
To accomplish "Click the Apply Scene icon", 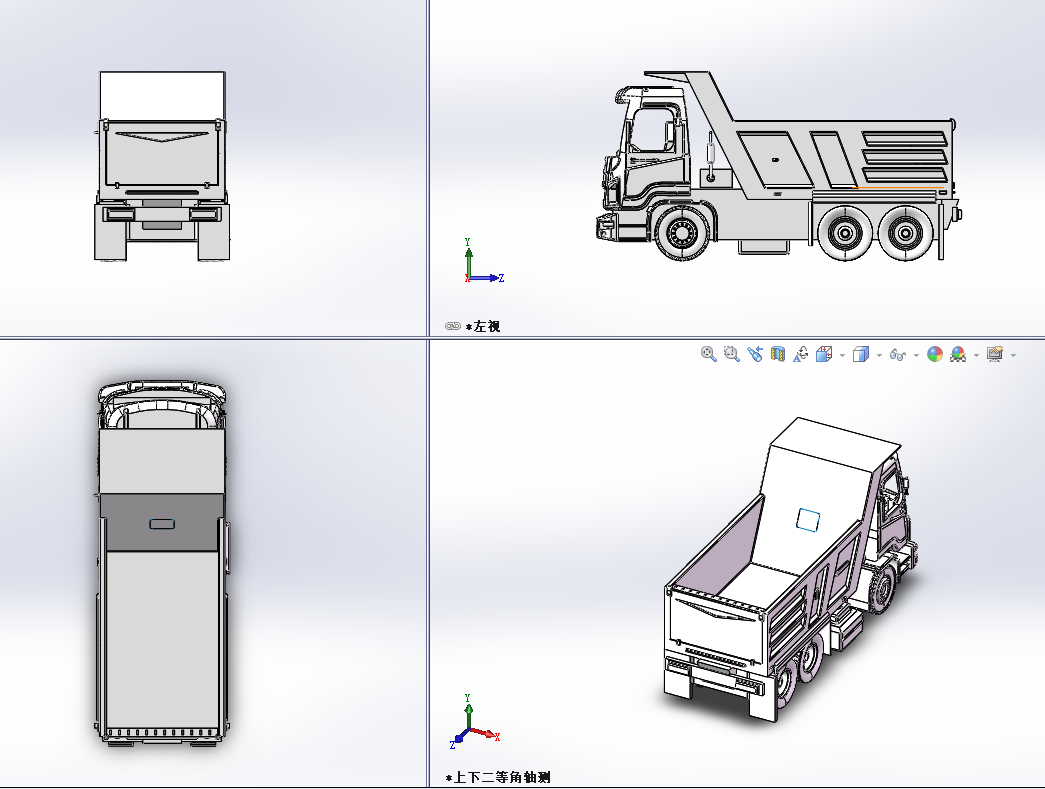I will coord(958,354).
